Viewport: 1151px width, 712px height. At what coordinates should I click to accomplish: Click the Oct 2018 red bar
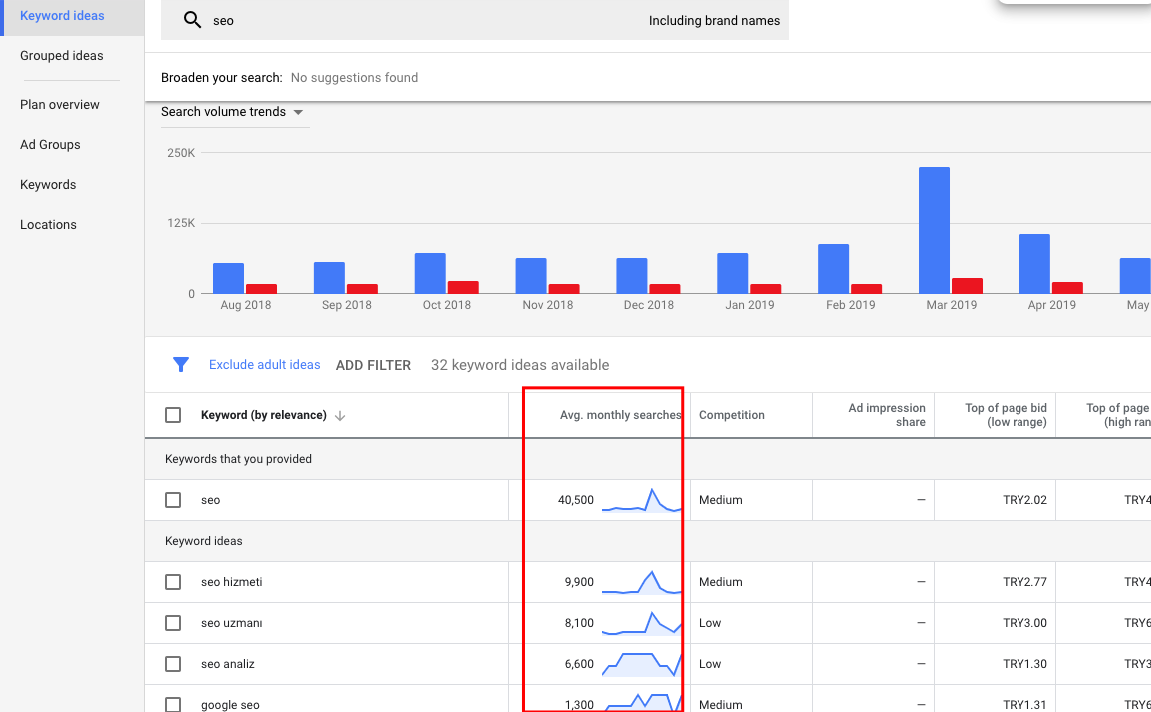pyautogui.click(x=463, y=288)
